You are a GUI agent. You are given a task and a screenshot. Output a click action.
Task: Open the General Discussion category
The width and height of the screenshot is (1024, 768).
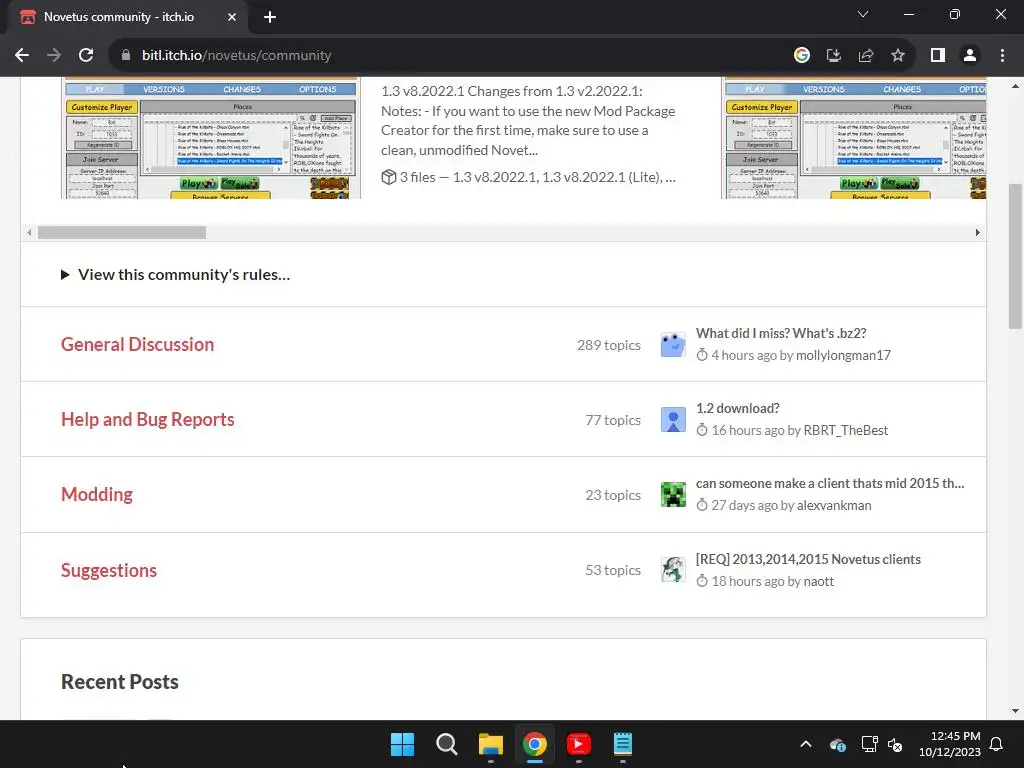(137, 344)
